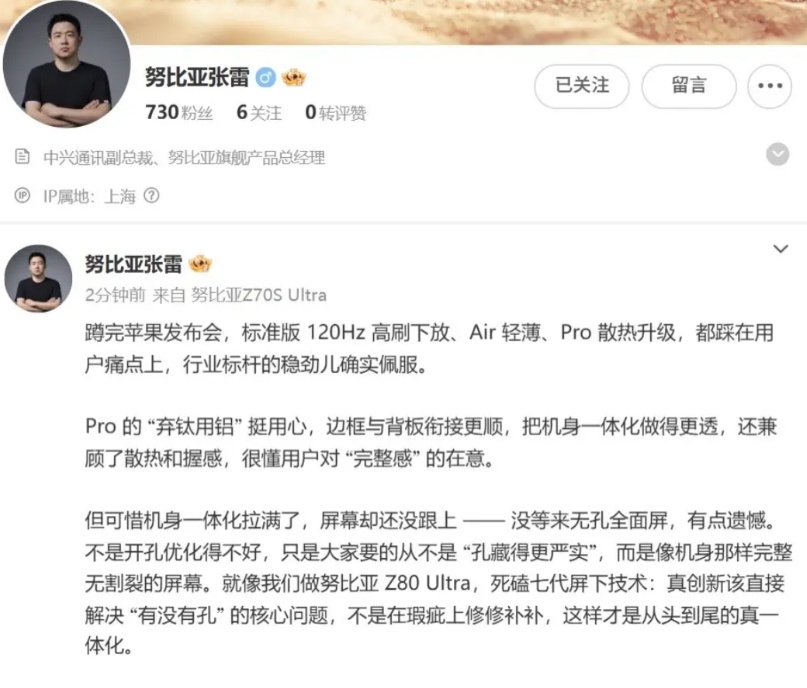Expand profile details with gray chevron circle
807x688 pixels.
tap(777, 154)
